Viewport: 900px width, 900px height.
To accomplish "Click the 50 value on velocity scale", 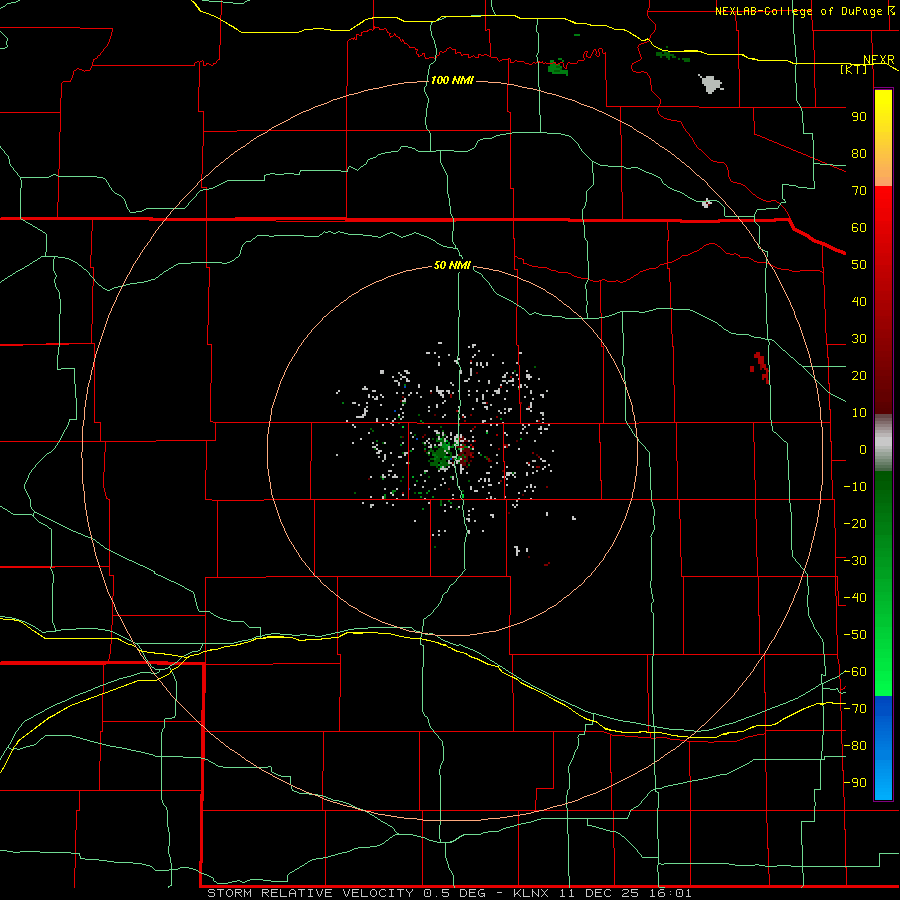I will pos(859,265).
